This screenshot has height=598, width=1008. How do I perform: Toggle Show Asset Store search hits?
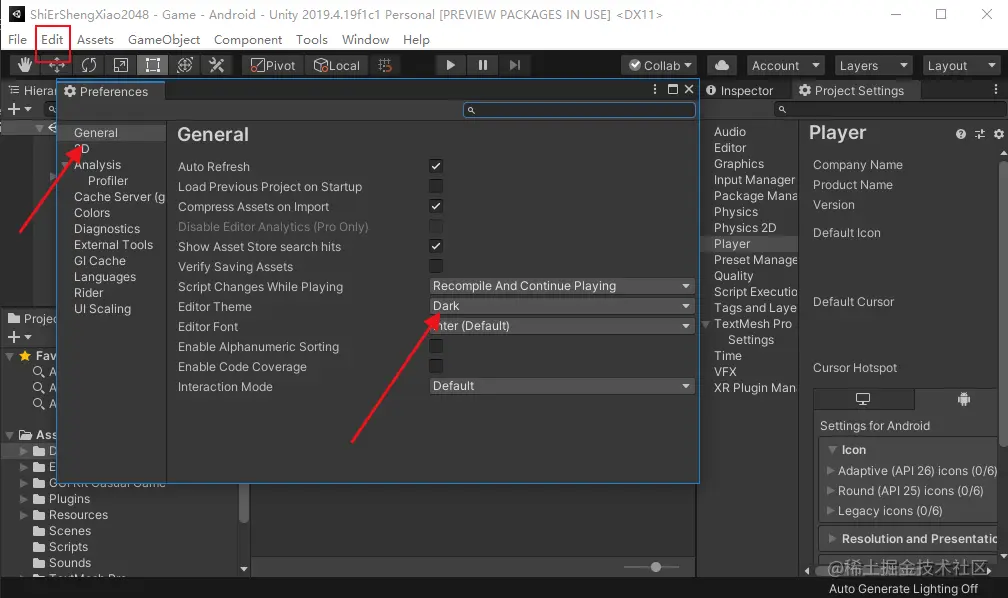[x=436, y=246]
